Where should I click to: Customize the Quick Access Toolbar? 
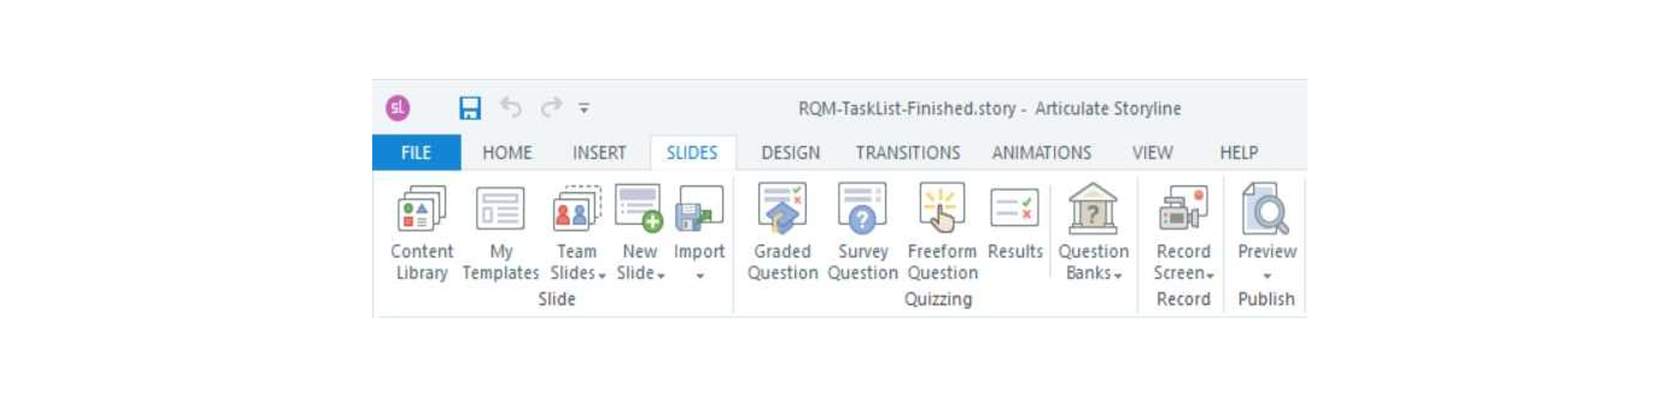[584, 108]
